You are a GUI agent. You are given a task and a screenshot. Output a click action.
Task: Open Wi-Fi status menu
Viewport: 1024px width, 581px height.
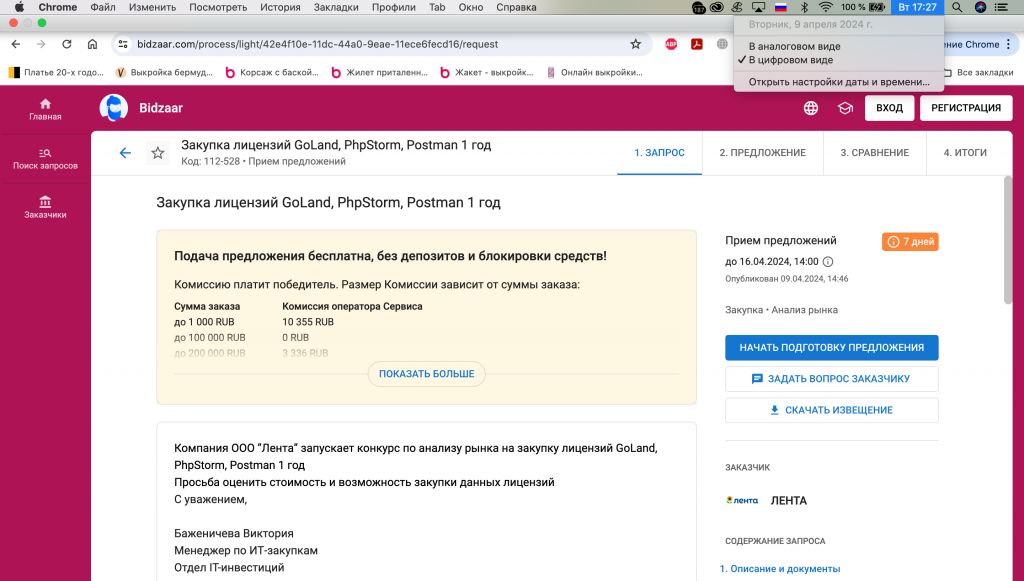(x=825, y=7)
